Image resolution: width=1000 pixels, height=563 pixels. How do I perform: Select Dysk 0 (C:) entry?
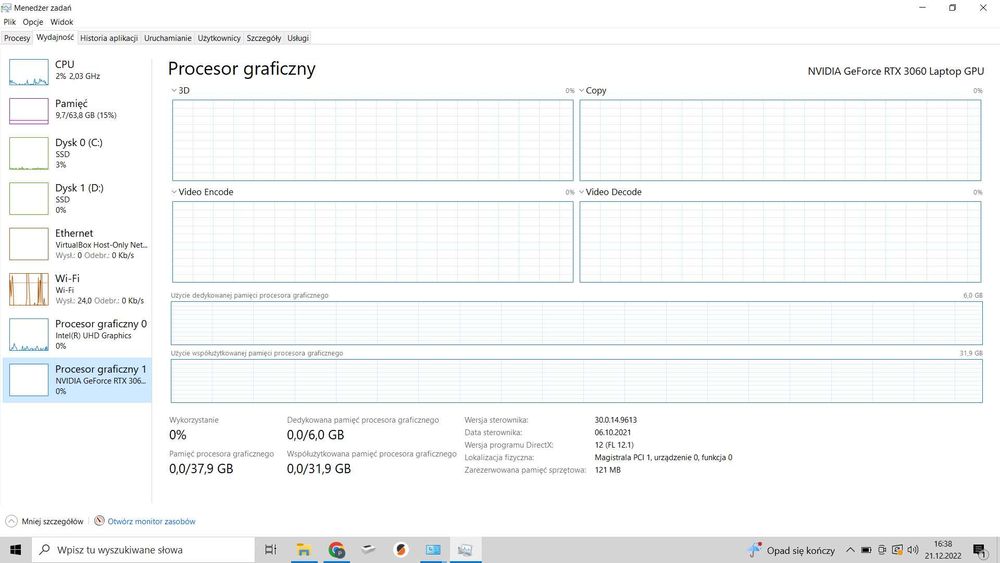[77, 154]
